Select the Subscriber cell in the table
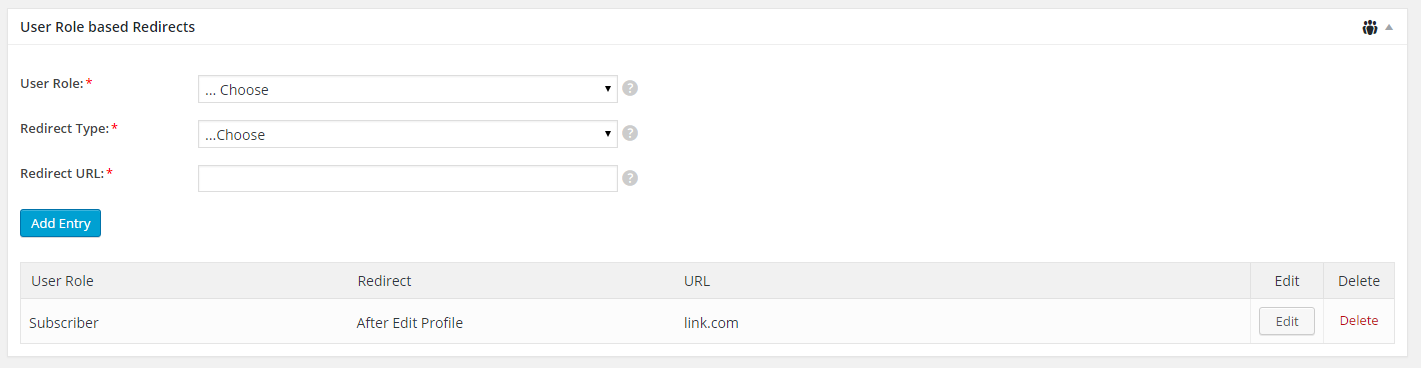Viewport: 1421px width, 368px height. pos(64,323)
